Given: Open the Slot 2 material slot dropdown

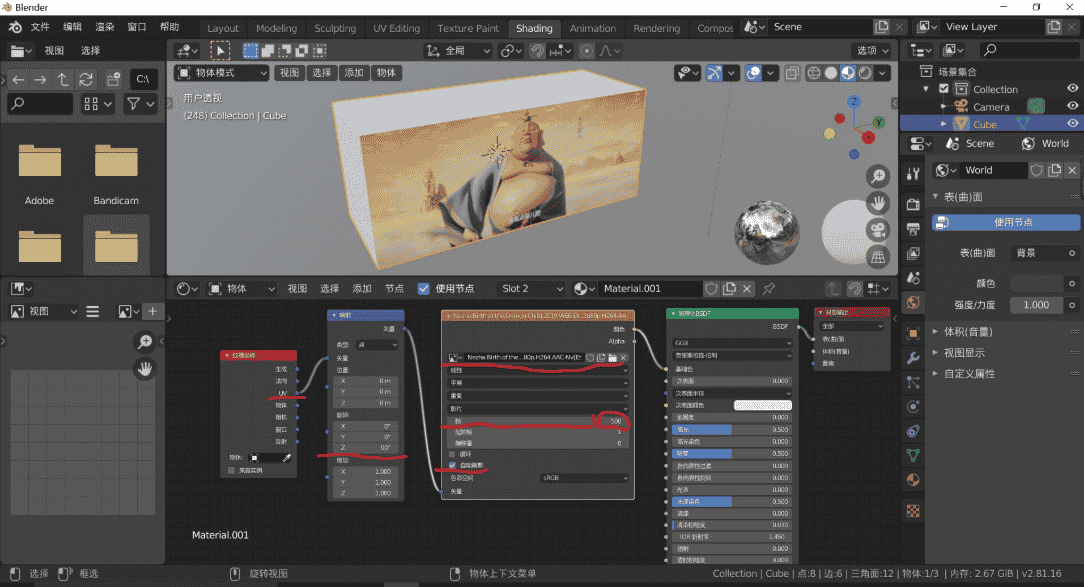Looking at the screenshot, I should coord(530,288).
